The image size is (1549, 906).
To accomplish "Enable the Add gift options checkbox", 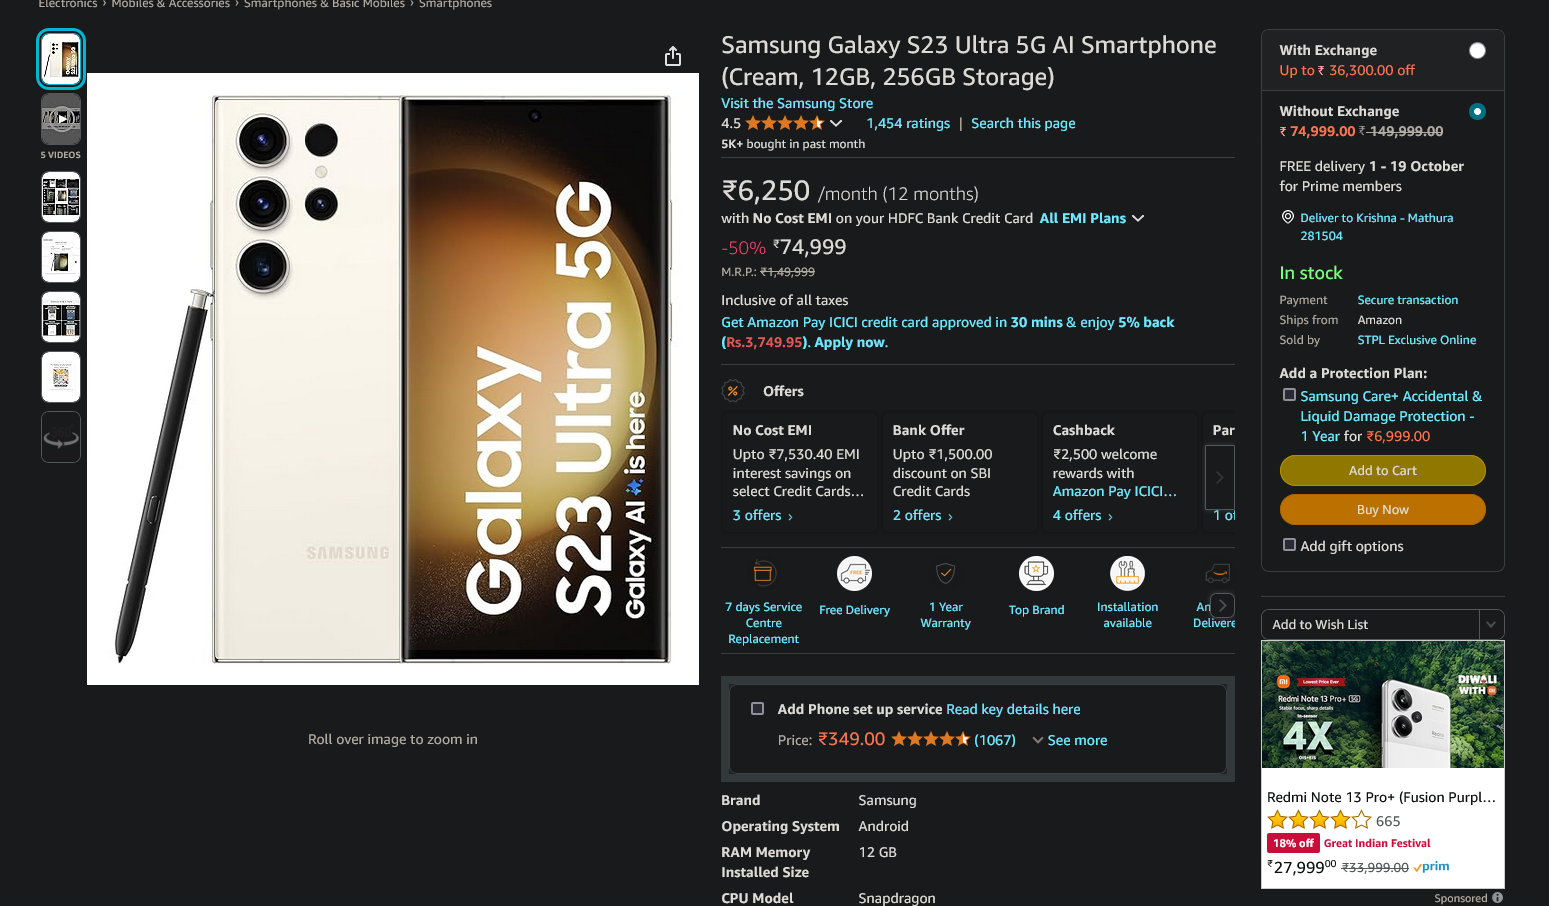I will point(1289,545).
